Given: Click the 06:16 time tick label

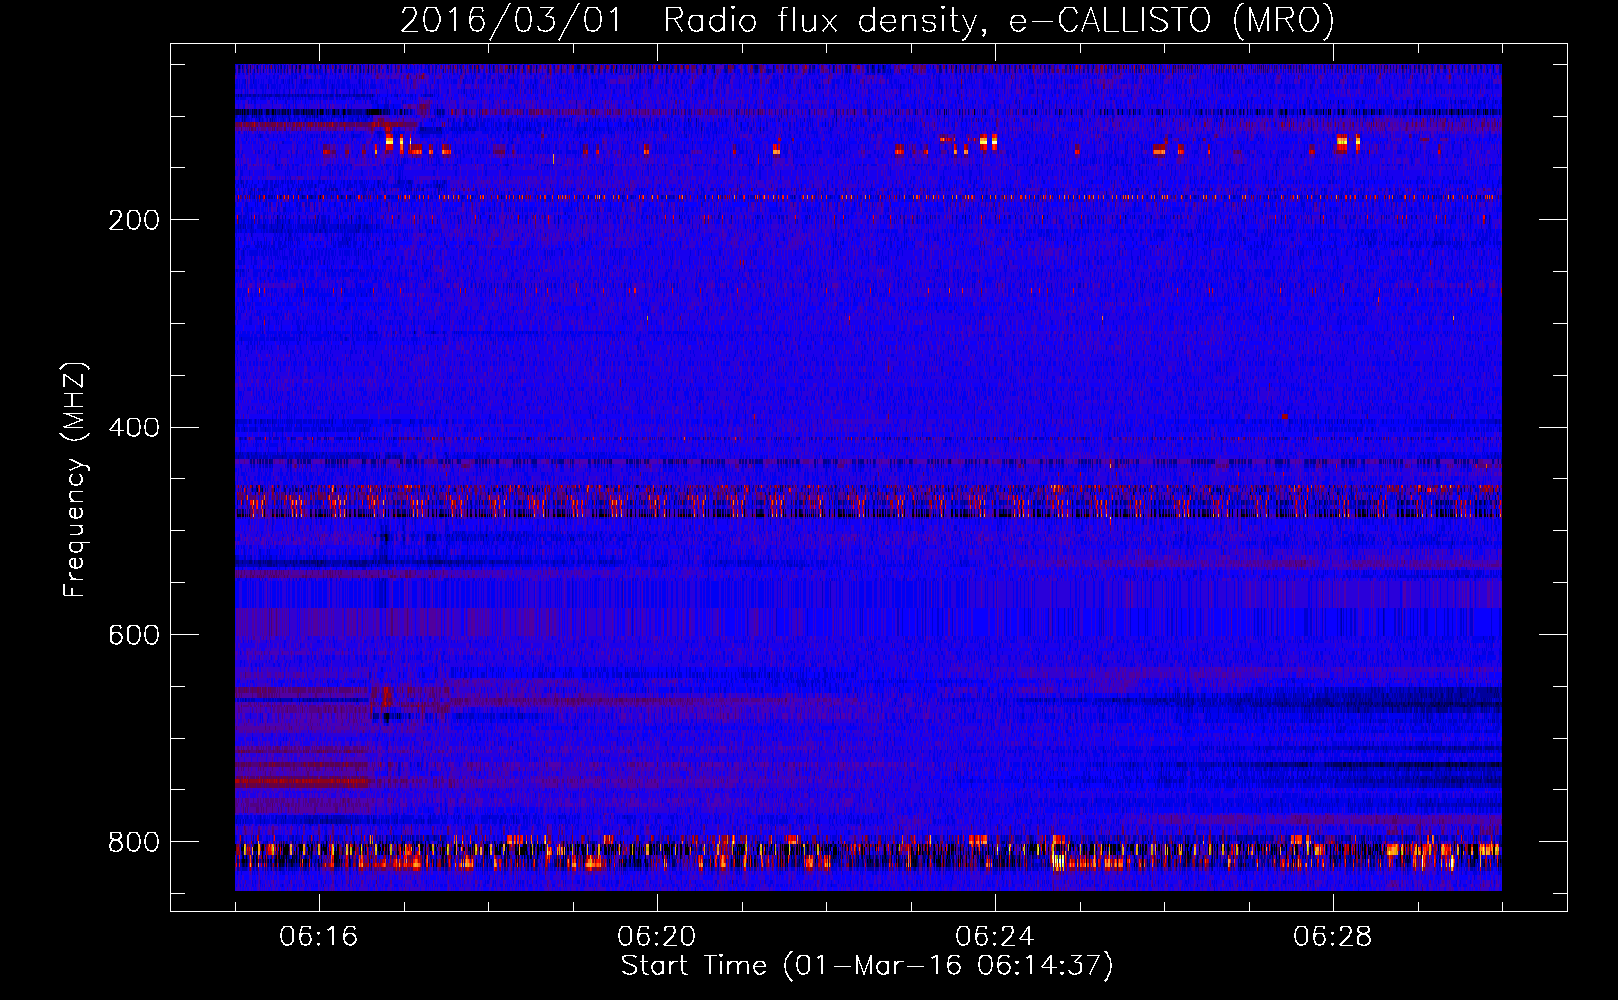Looking at the screenshot, I should [x=319, y=937].
